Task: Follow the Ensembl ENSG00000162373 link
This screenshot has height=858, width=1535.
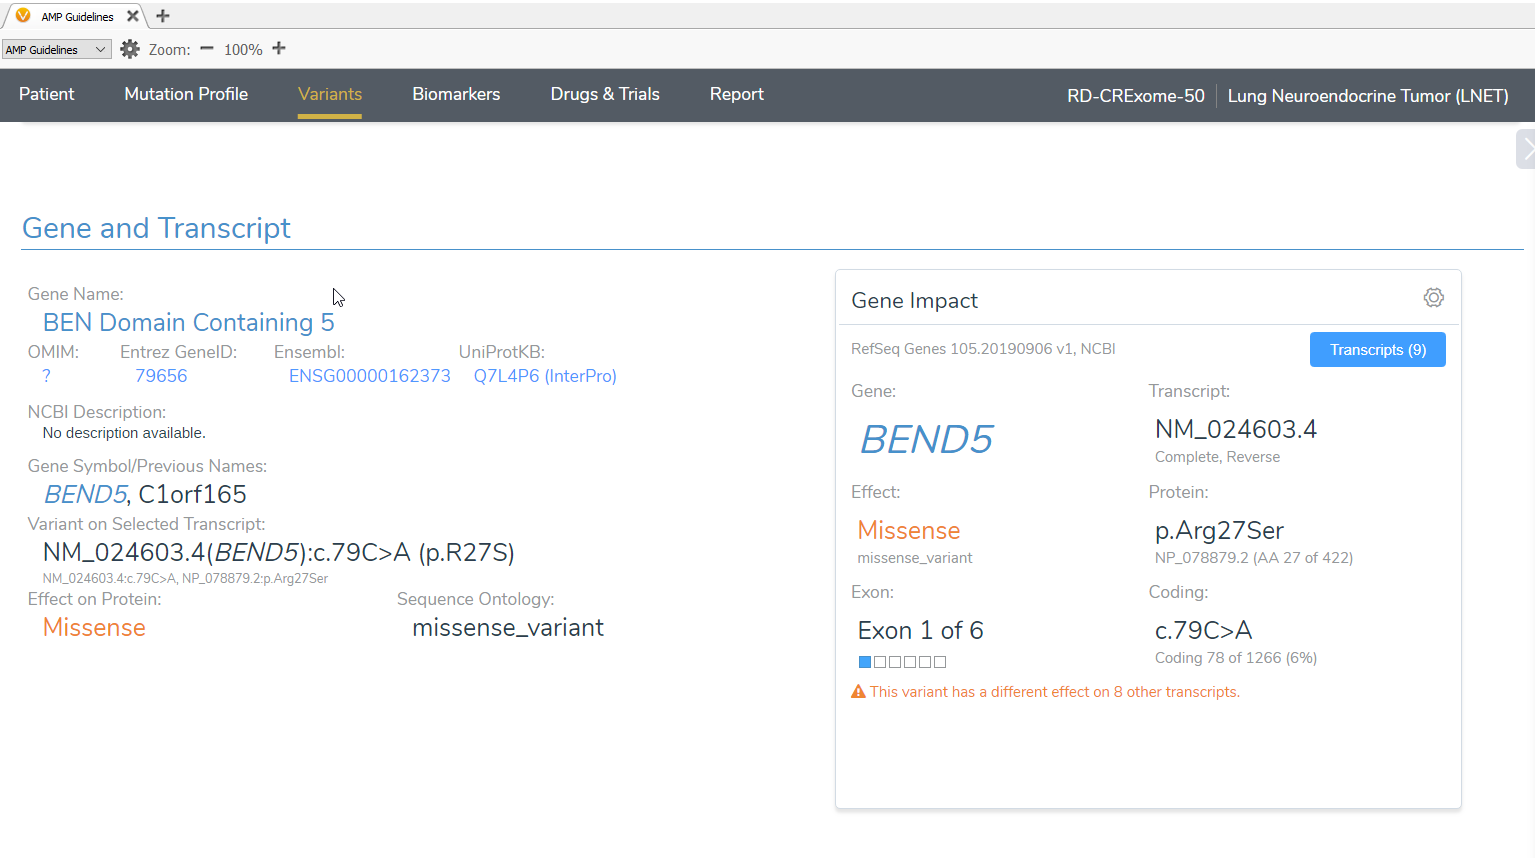Action: click(369, 376)
